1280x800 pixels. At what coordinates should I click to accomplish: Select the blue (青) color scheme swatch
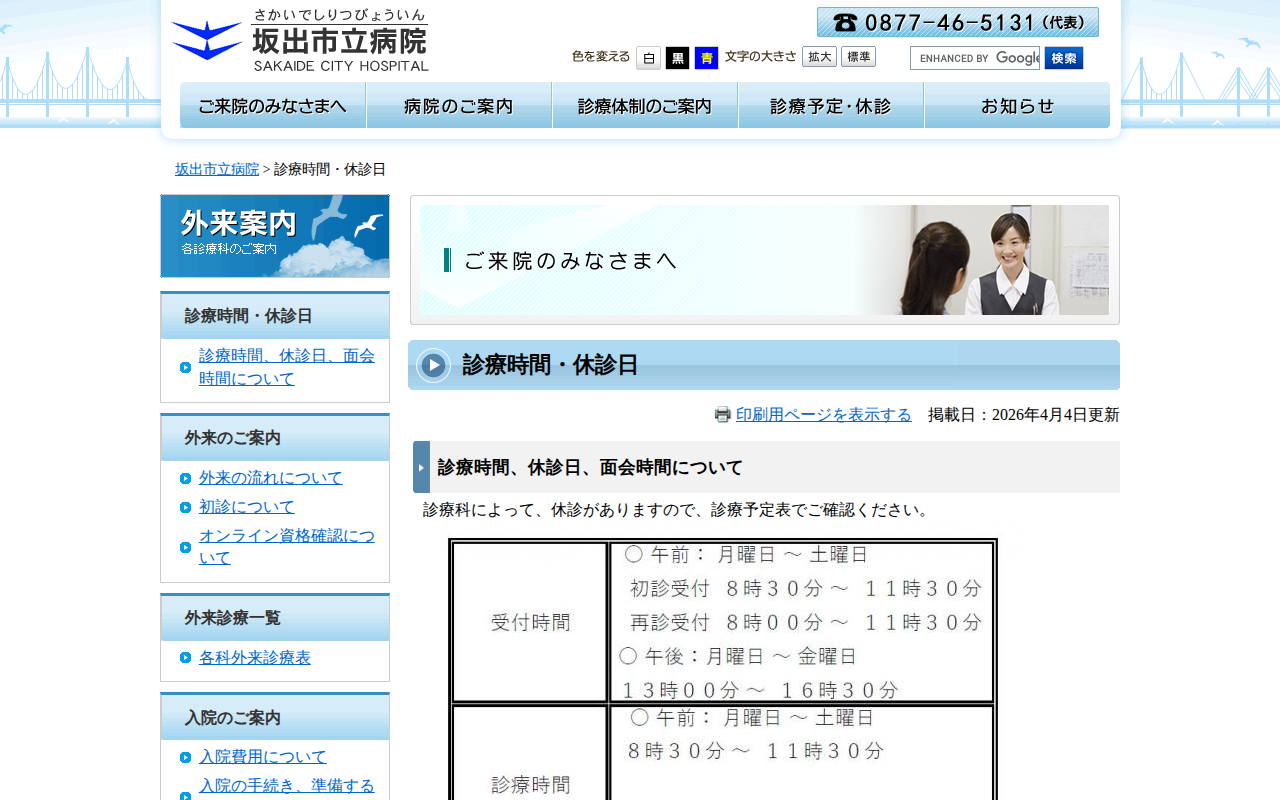(706, 58)
